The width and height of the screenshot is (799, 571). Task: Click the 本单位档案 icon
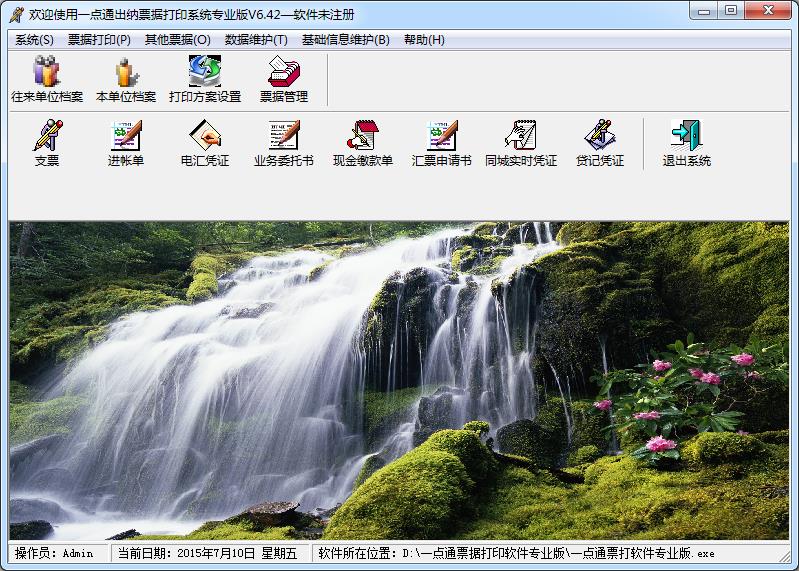[125, 79]
